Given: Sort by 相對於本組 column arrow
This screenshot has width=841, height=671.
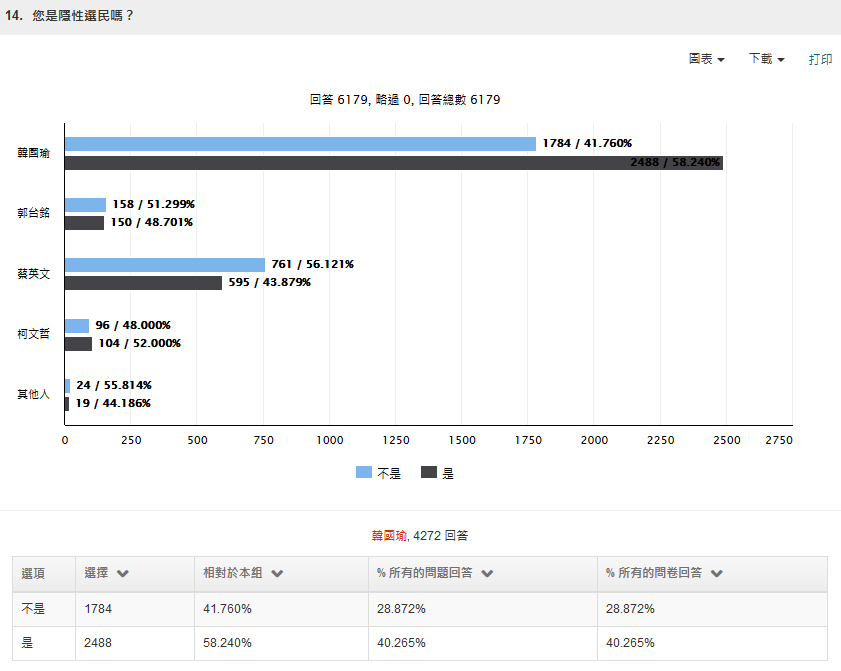Looking at the screenshot, I should 277,573.
